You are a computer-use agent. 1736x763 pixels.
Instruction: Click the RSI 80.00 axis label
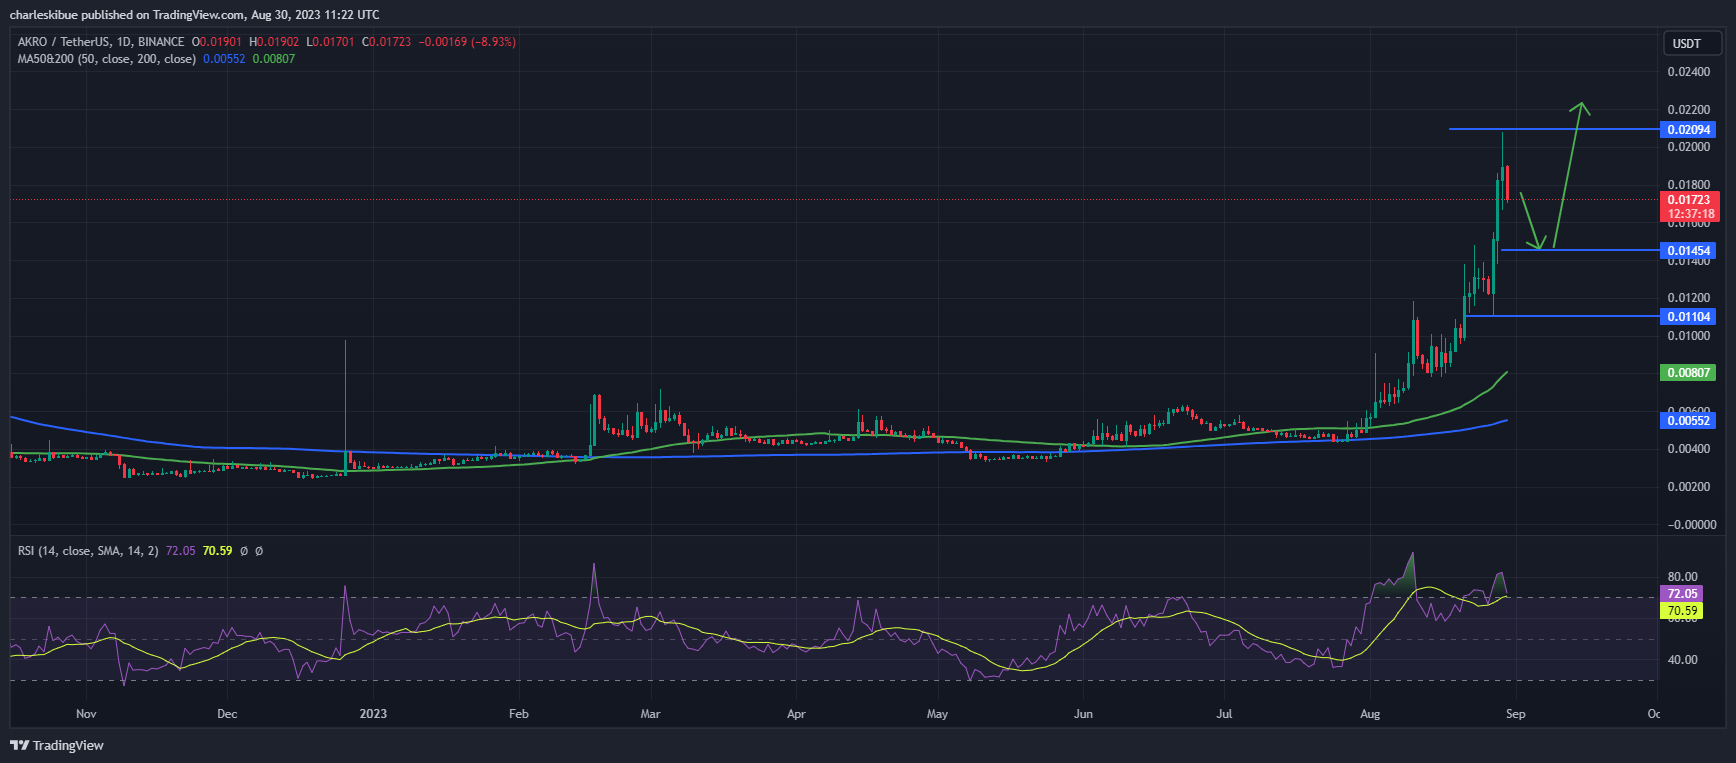click(x=1682, y=577)
